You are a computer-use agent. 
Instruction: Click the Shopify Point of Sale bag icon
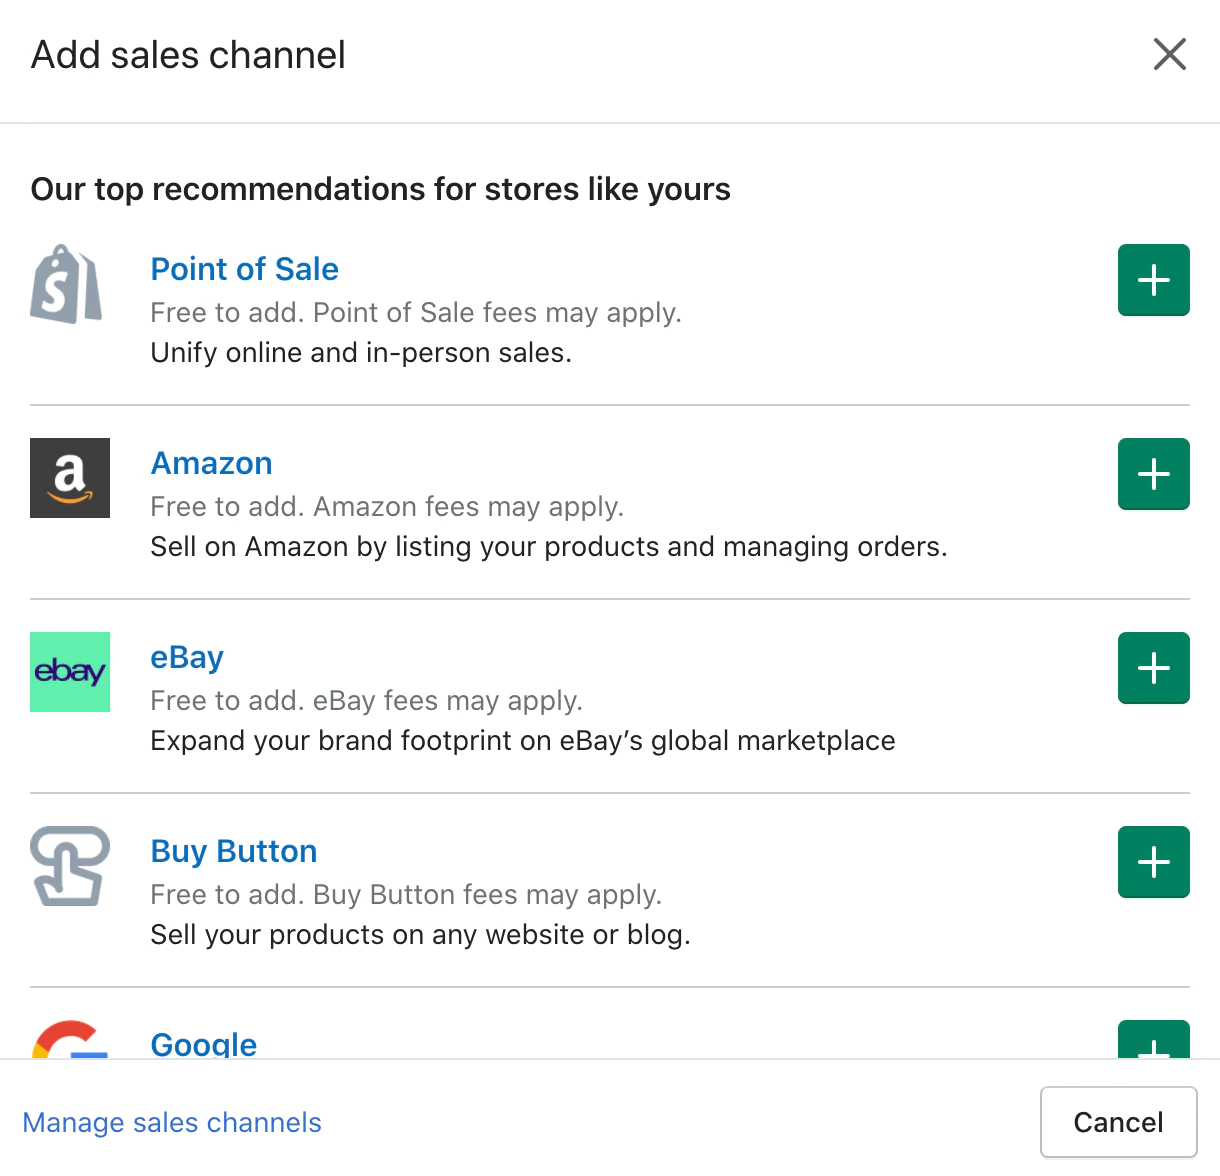point(67,284)
